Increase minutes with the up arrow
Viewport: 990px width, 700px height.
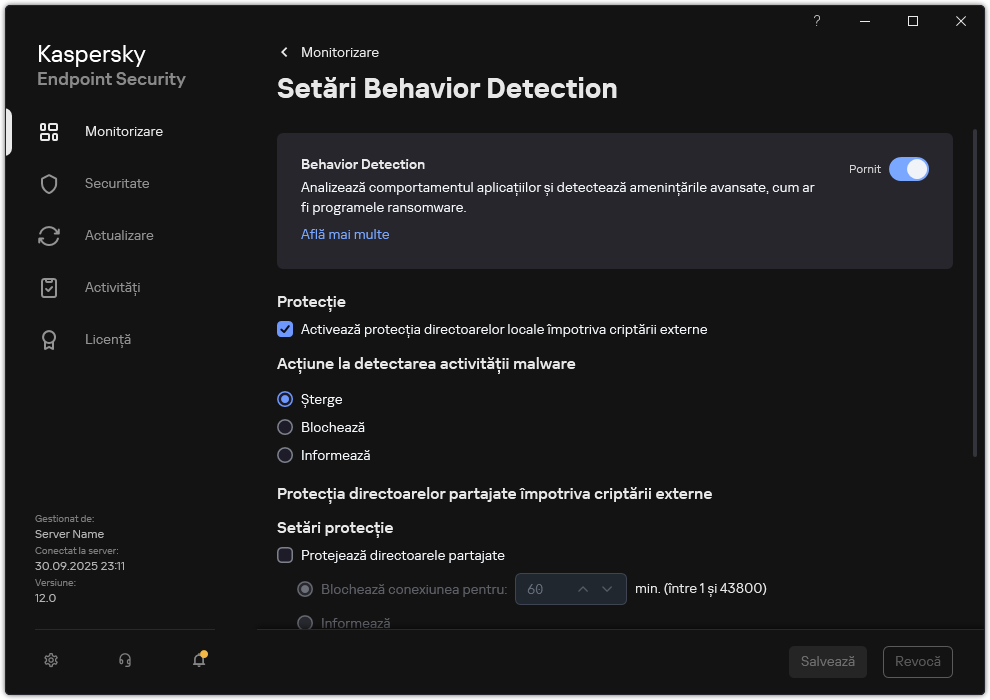click(x=583, y=589)
